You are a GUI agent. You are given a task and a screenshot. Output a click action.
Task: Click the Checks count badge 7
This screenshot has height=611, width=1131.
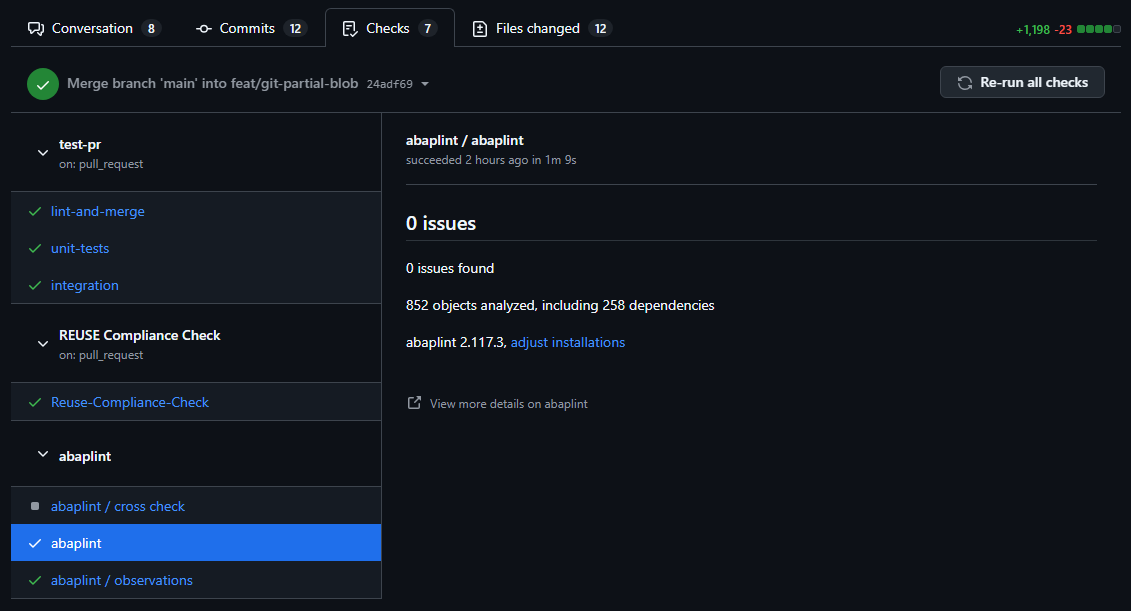pos(428,29)
